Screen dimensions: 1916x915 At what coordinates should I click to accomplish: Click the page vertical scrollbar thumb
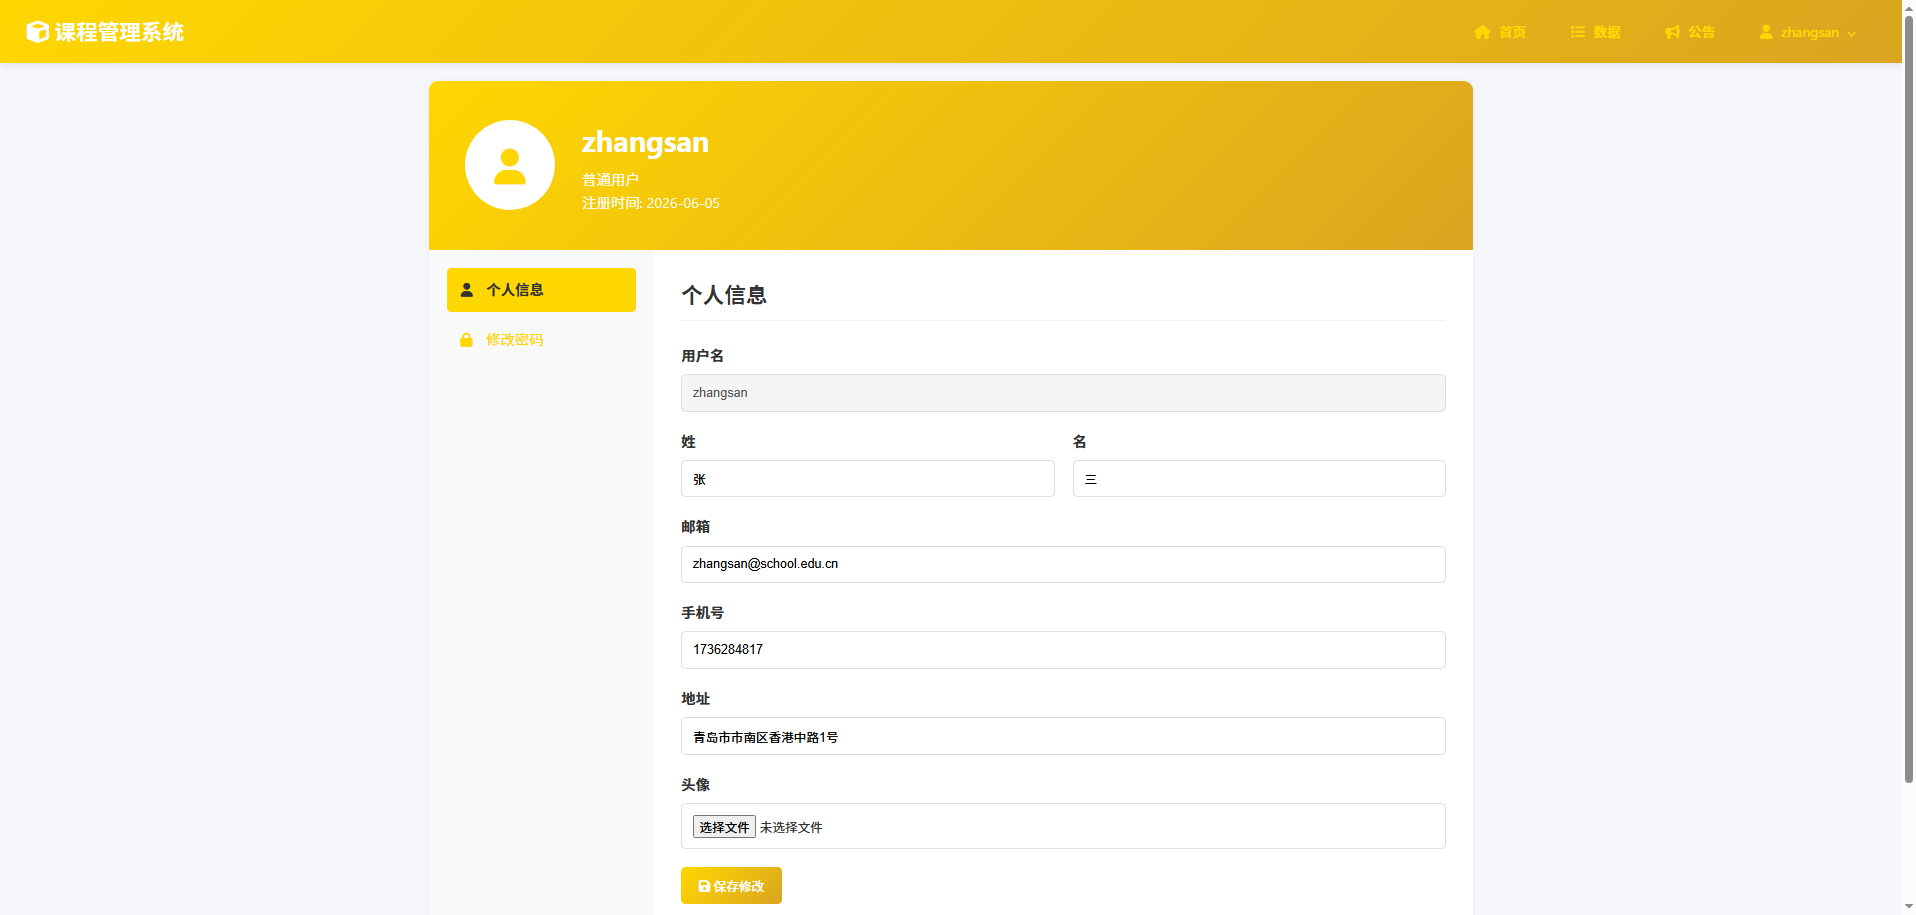click(x=1908, y=400)
